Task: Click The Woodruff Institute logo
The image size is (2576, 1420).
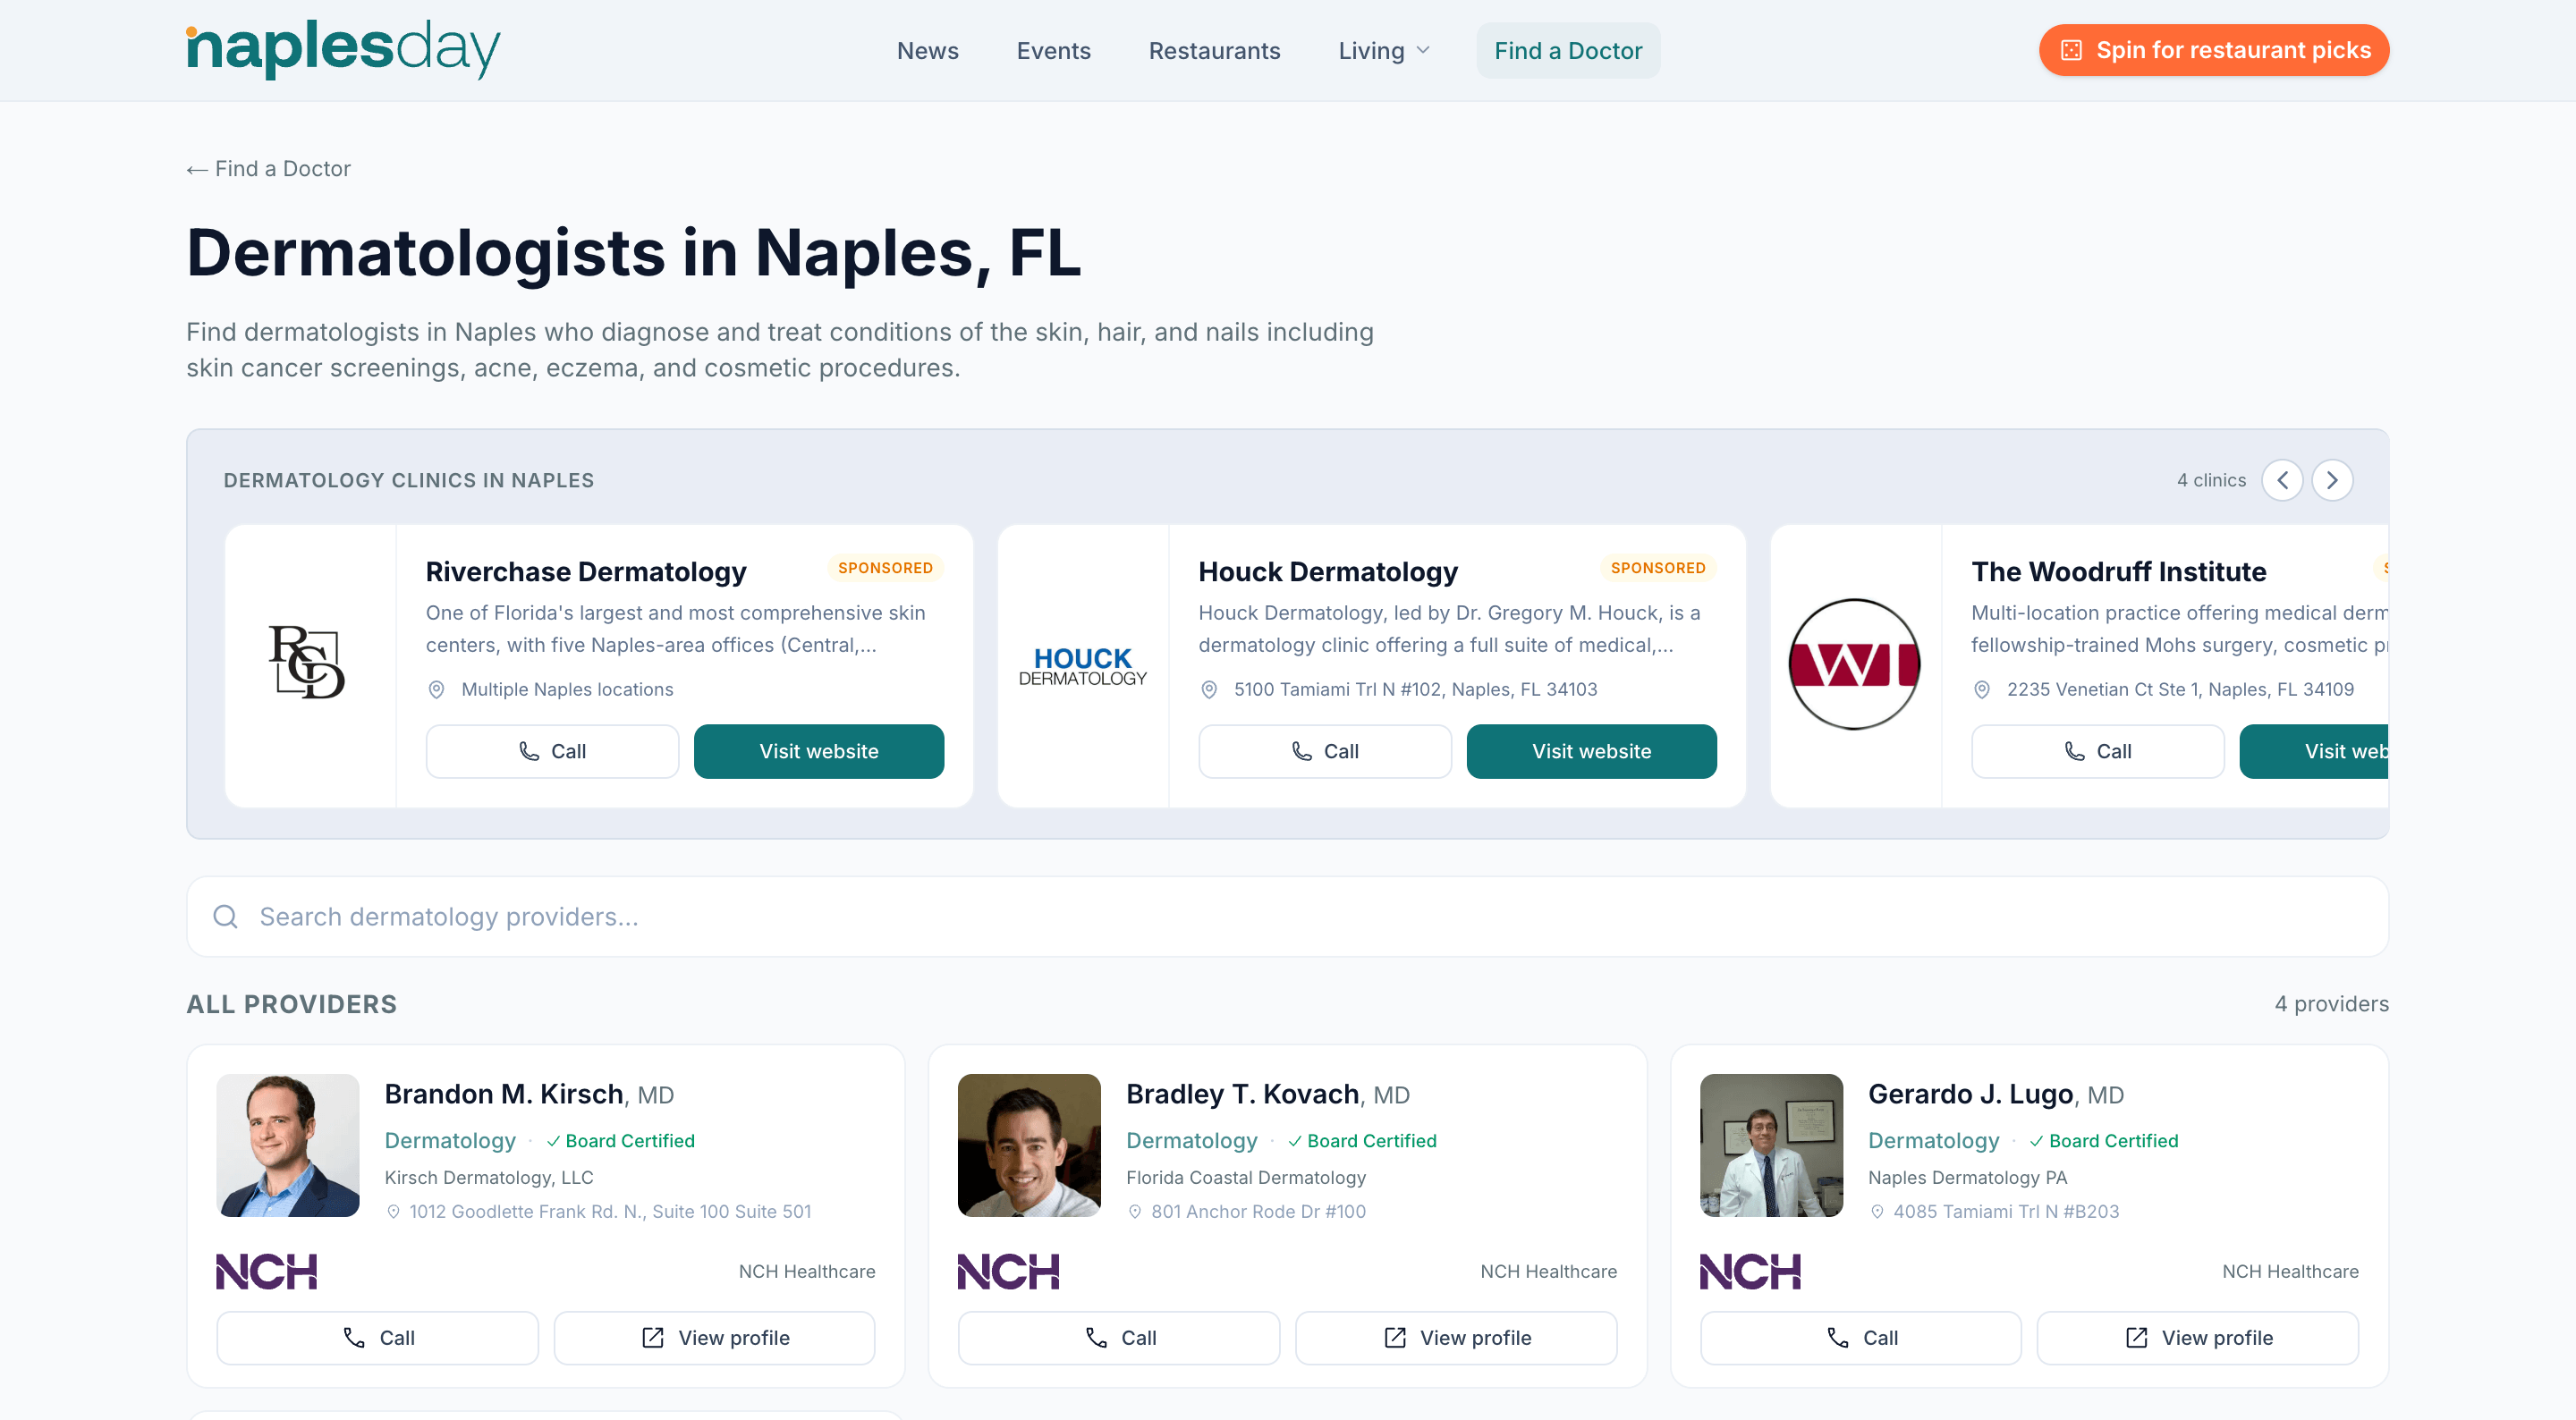Action: [x=1854, y=664]
